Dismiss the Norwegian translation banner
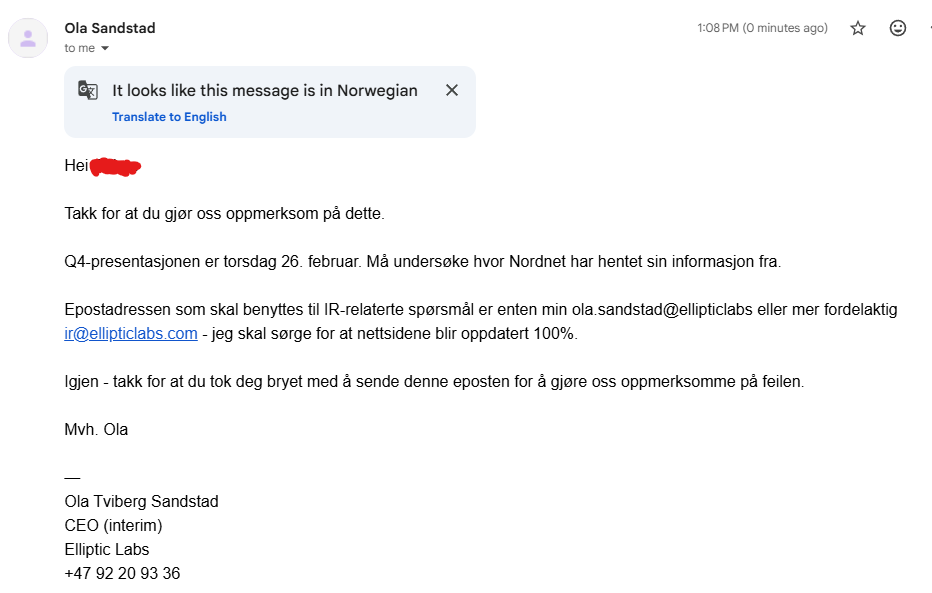 (452, 90)
